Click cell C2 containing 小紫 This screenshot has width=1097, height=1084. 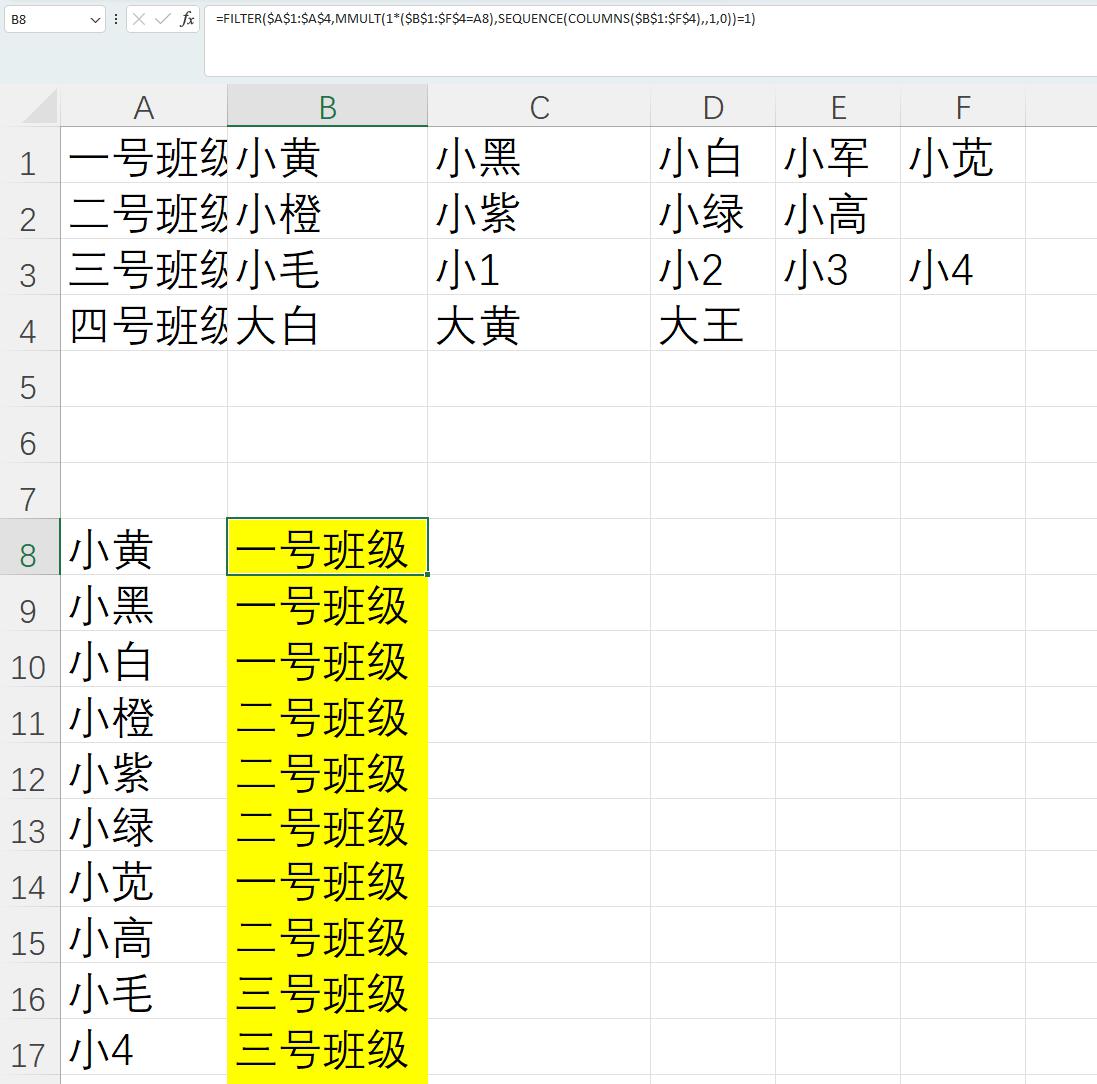point(539,211)
